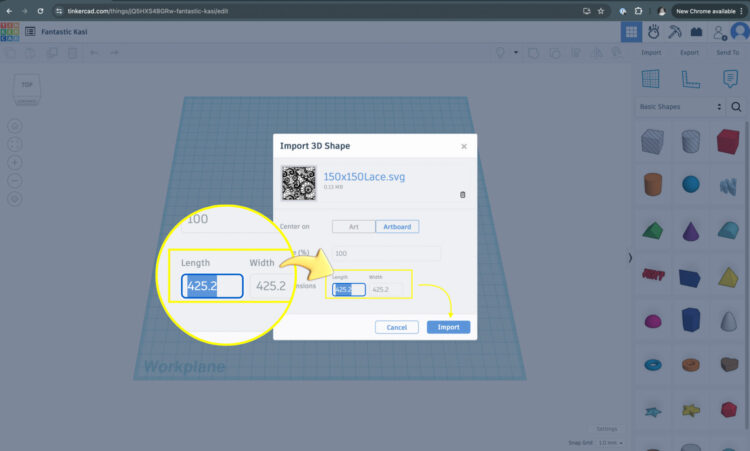This screenshot has height=451, width=750.
Task: Add the red Box shape
Action: click(x=727, y=141)
